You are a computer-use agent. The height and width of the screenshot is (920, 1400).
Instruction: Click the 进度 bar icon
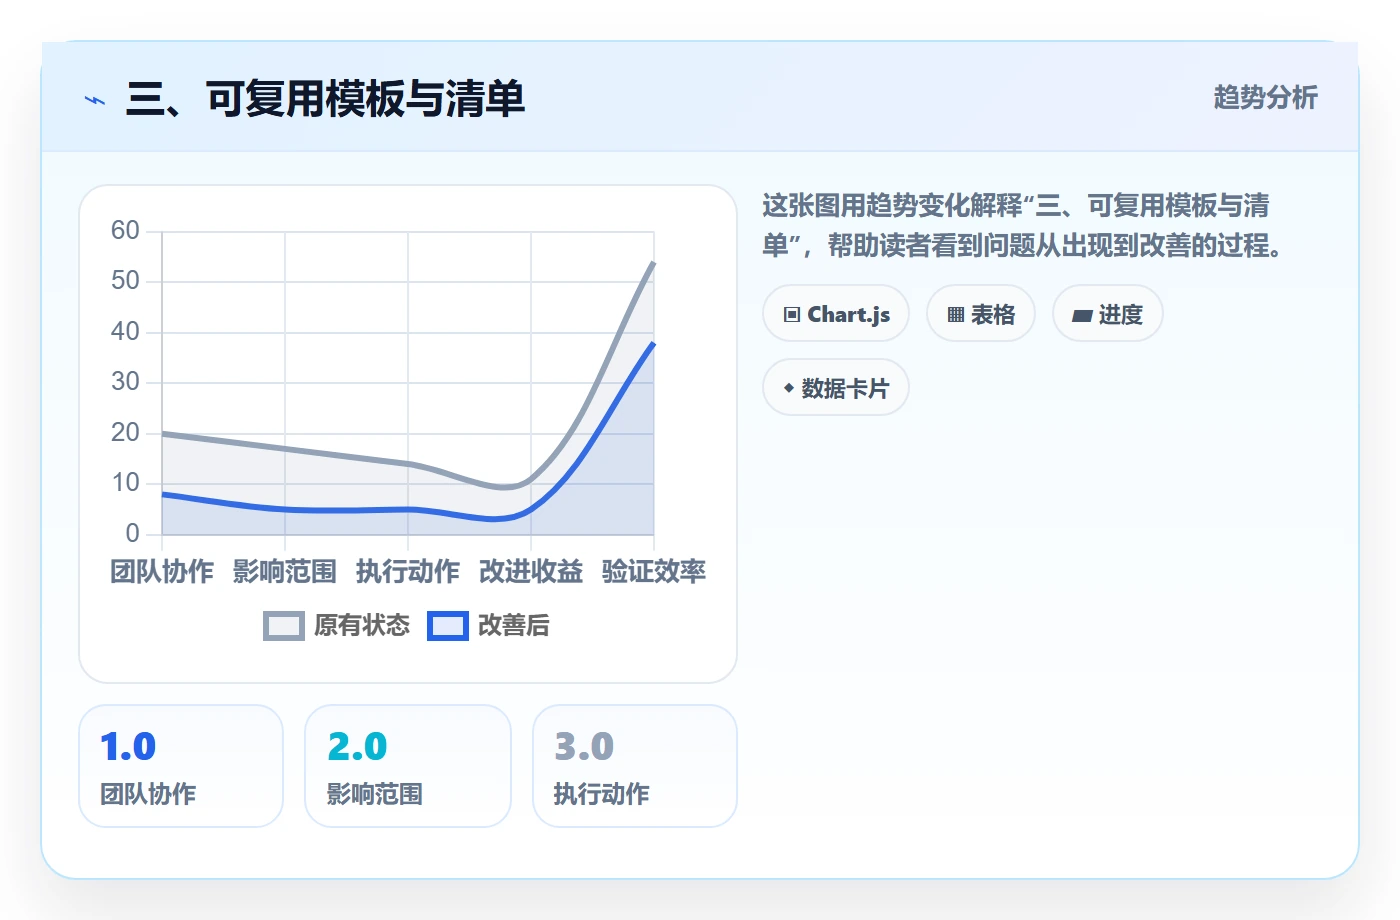(1082, 316)
